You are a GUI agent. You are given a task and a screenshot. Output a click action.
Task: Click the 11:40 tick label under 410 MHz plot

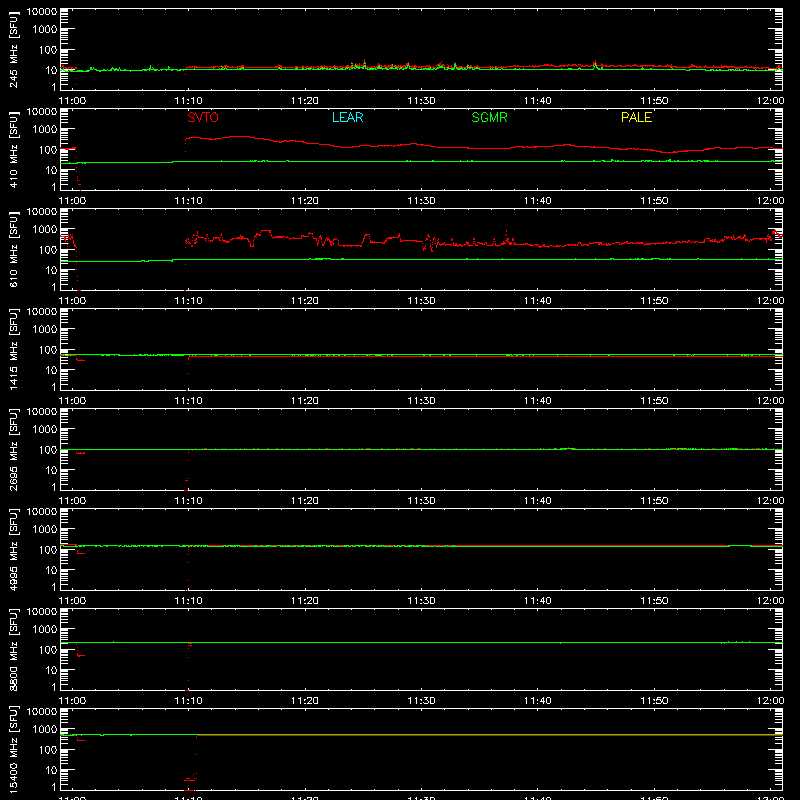click(538, 201)
